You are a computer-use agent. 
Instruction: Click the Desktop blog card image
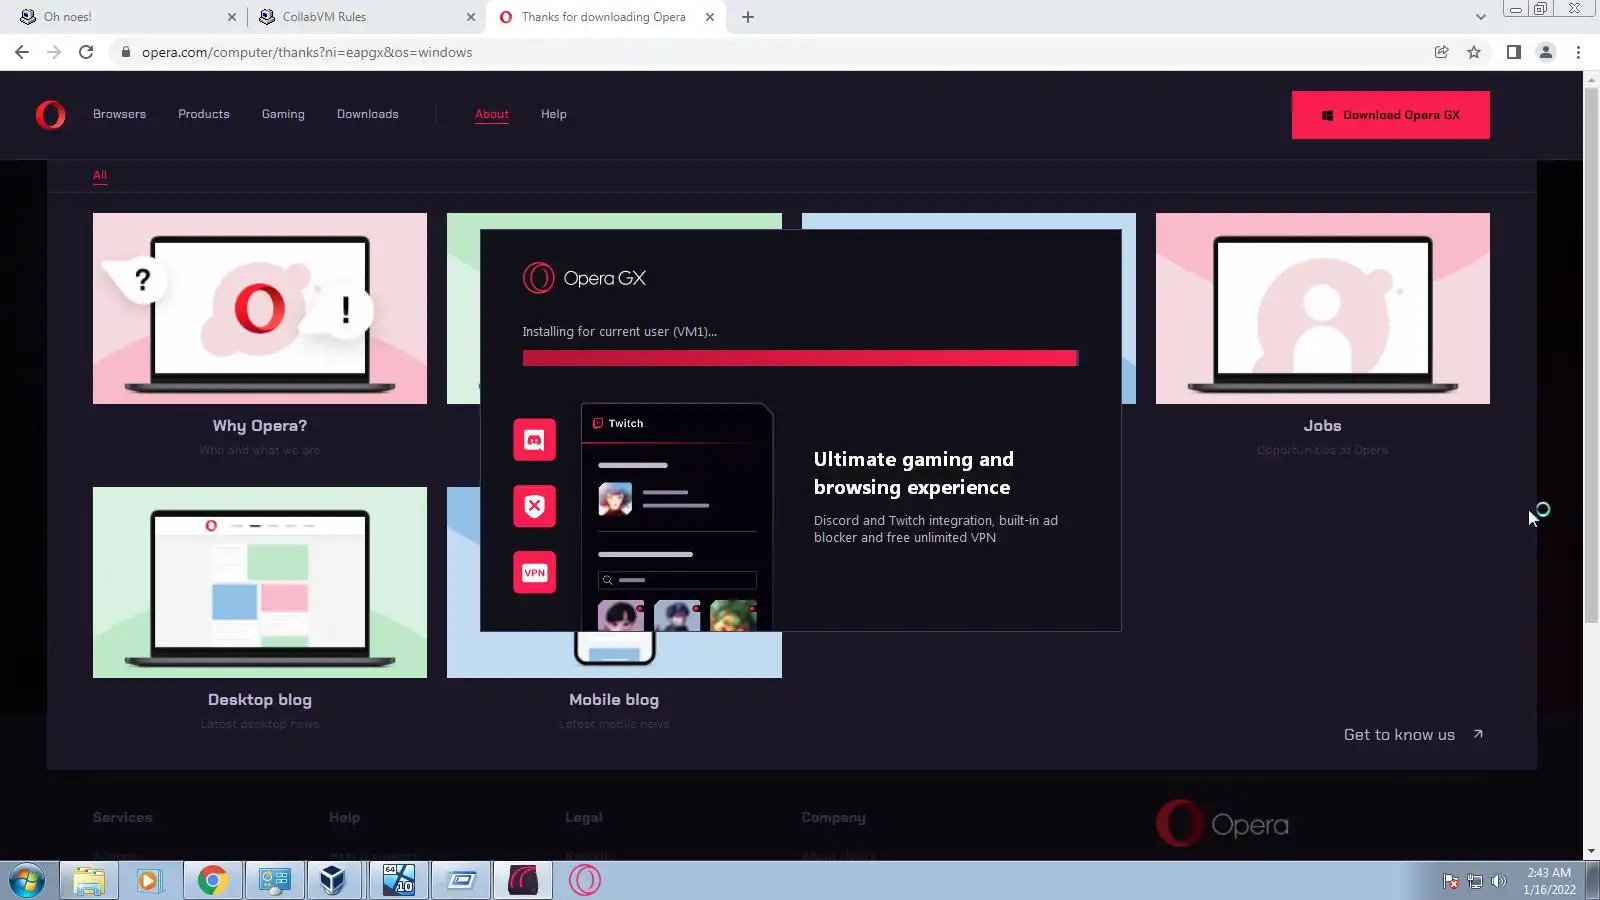pyautogui.click(x=260, y=582)
